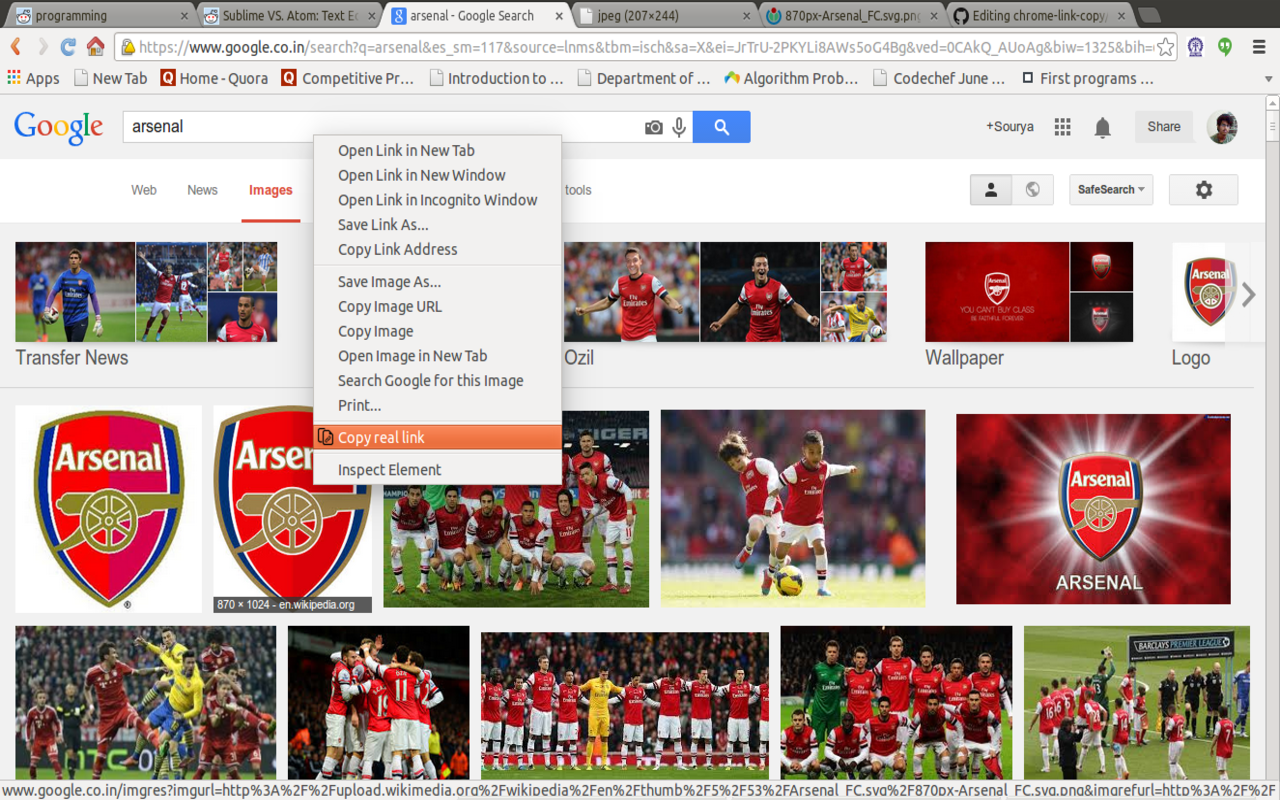This screenshot has height=800, width=1280.
Task: Open First programs bookmark
Action: click(x=1087, y=78)
